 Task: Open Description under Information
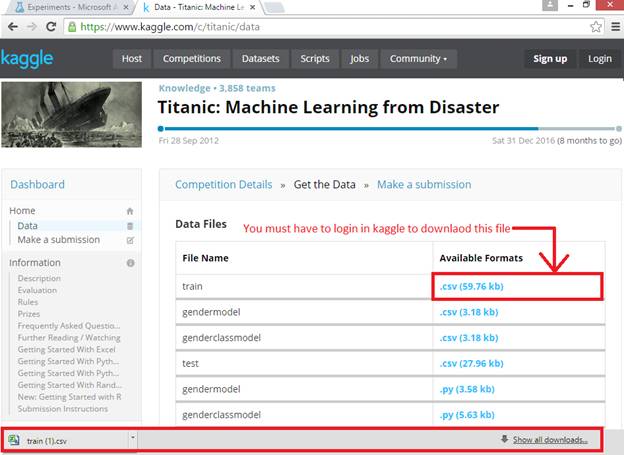(x=39, y=278)
